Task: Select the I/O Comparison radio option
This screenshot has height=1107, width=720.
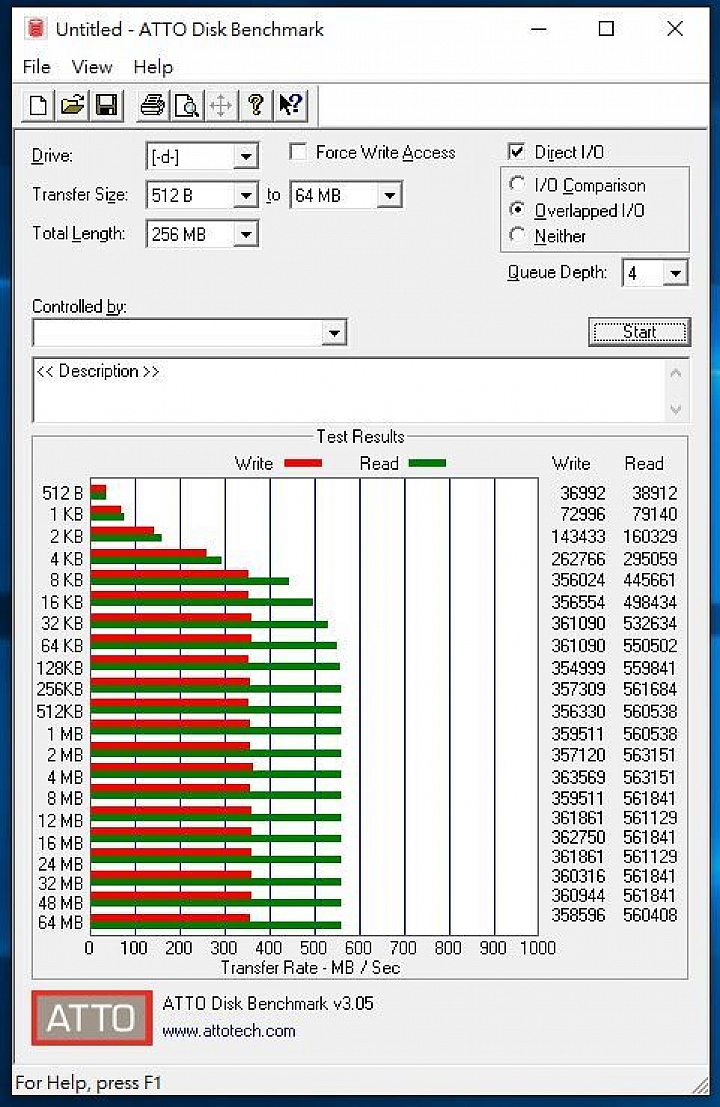Action: coord(517,184)
